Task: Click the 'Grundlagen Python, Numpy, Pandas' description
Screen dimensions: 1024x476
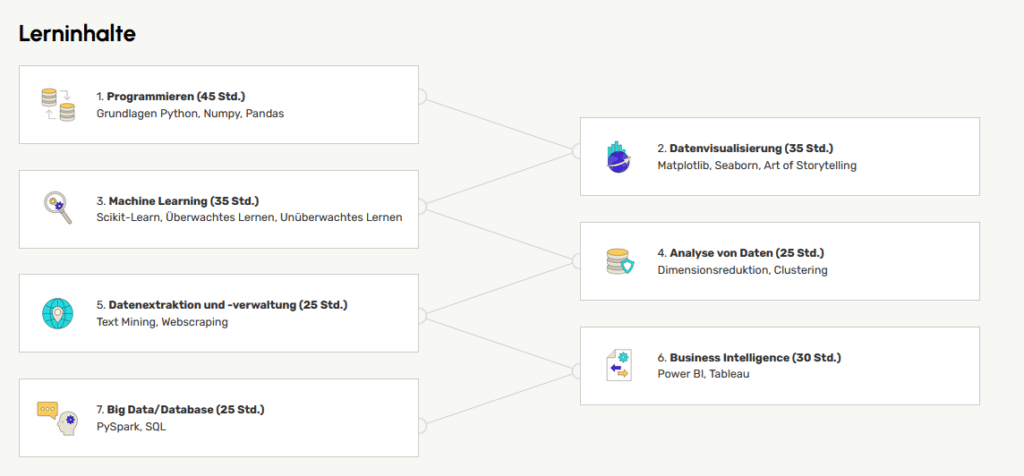Action: [x=190, y=114]
